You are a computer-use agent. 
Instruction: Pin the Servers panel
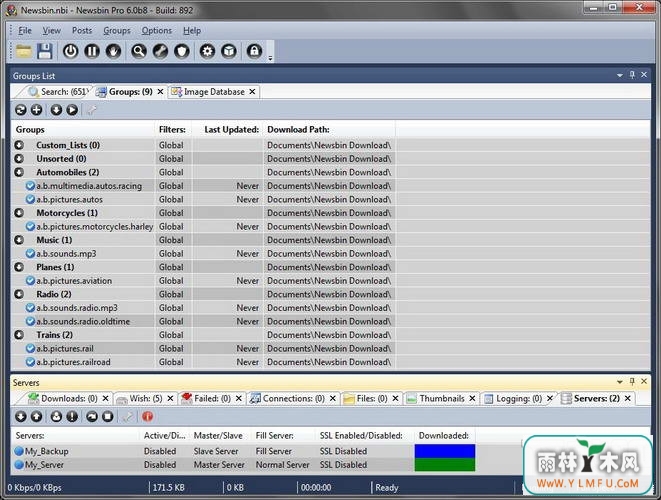[x=632, y=382]
